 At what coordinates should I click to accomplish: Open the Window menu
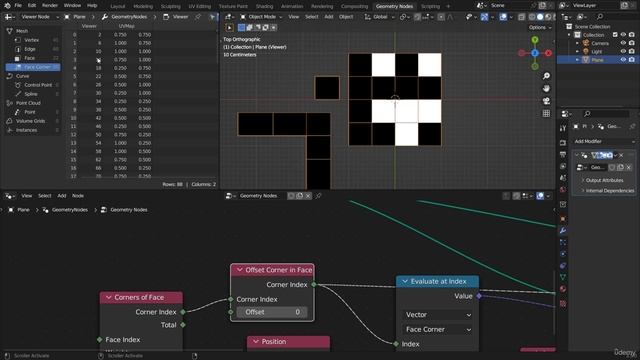(72, 6)
